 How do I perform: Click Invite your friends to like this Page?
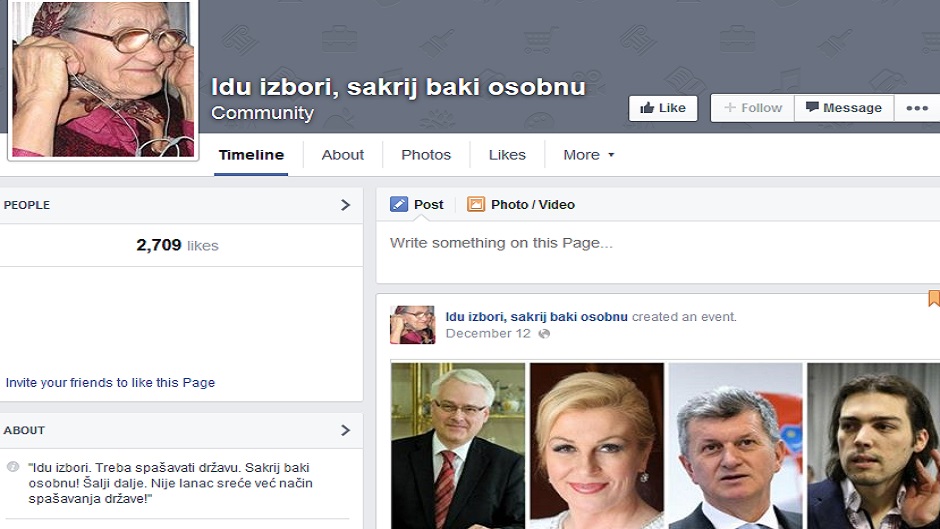(x=110, y=383)
